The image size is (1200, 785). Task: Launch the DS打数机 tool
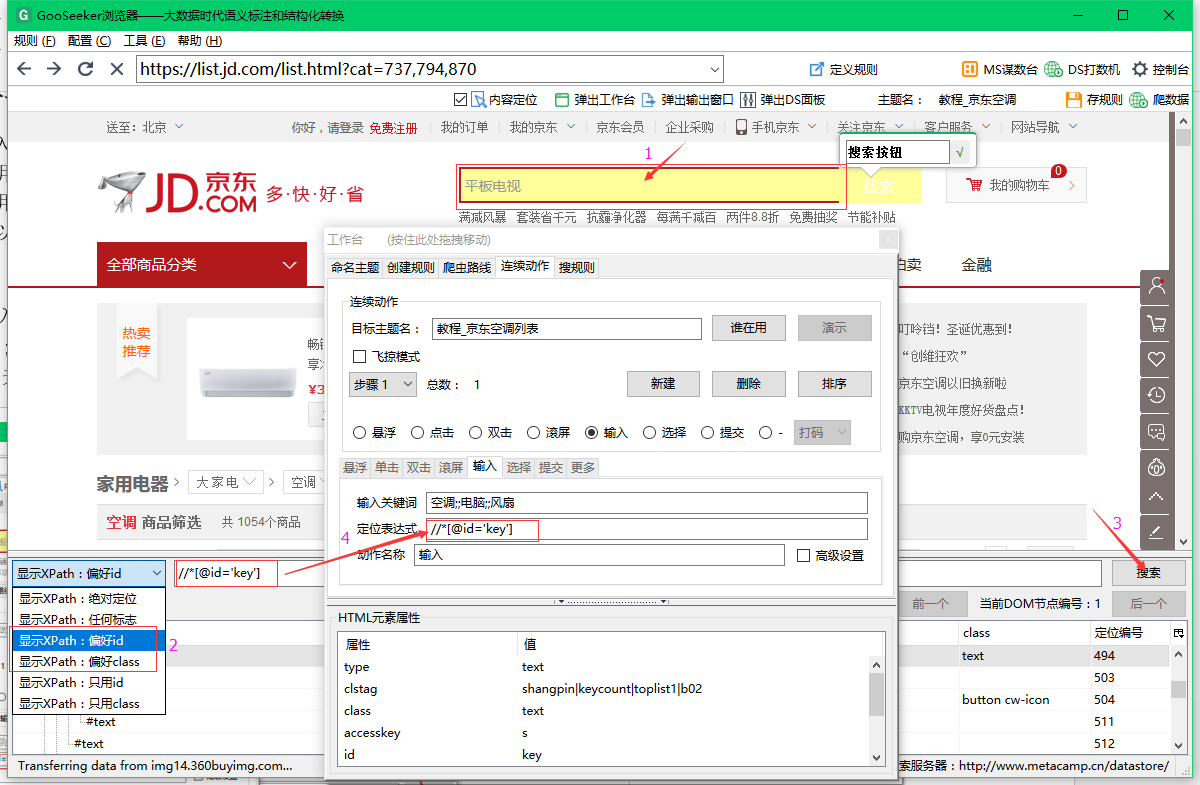(1081, 69)
